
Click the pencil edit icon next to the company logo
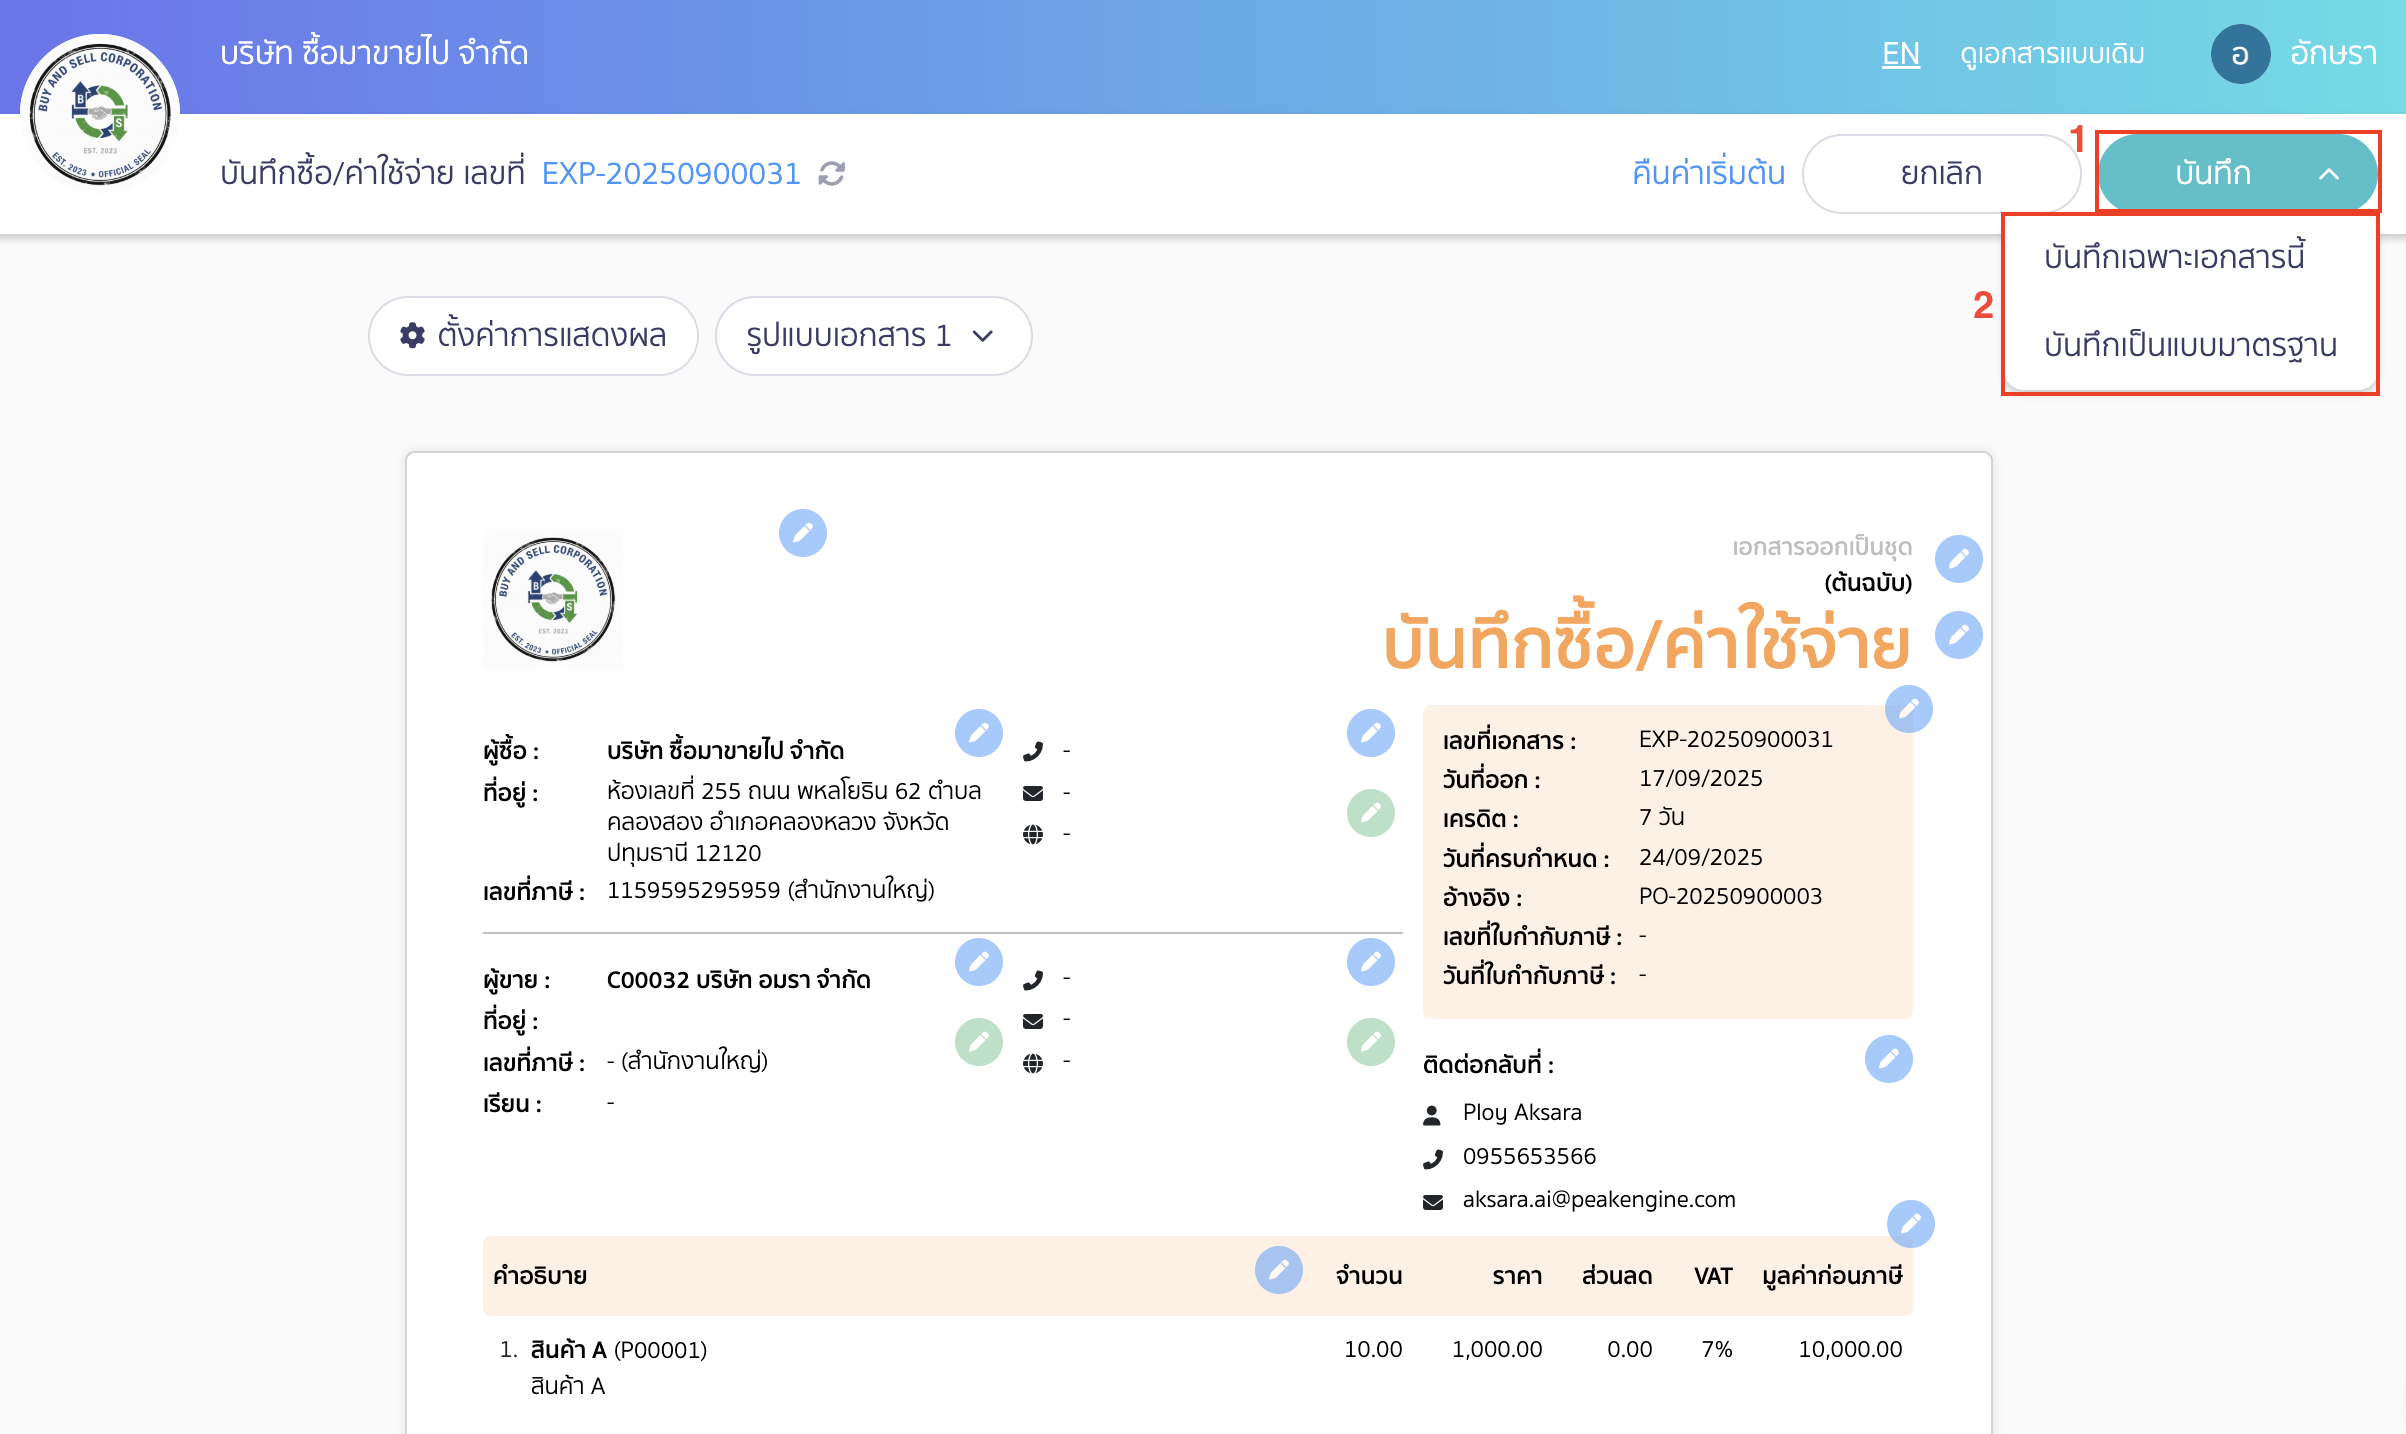tap(802, 533)
